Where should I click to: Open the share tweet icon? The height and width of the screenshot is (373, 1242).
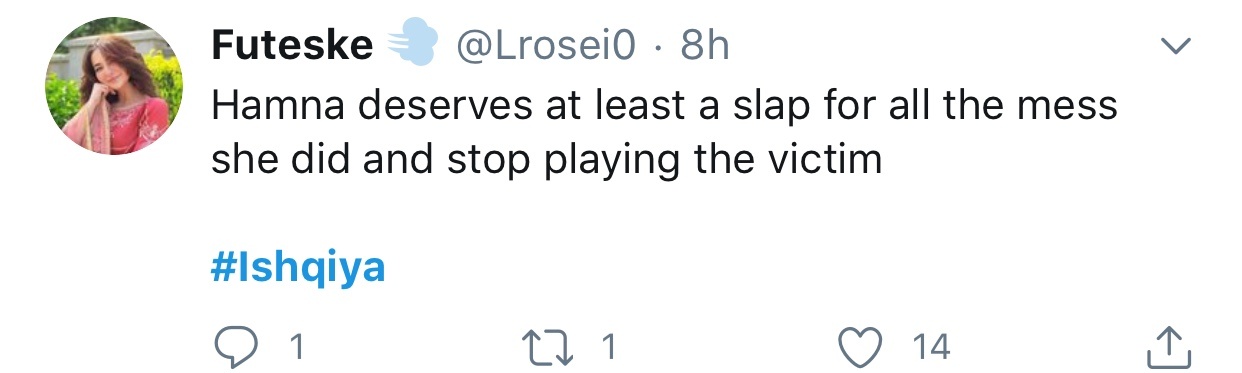coord(1165,346)
